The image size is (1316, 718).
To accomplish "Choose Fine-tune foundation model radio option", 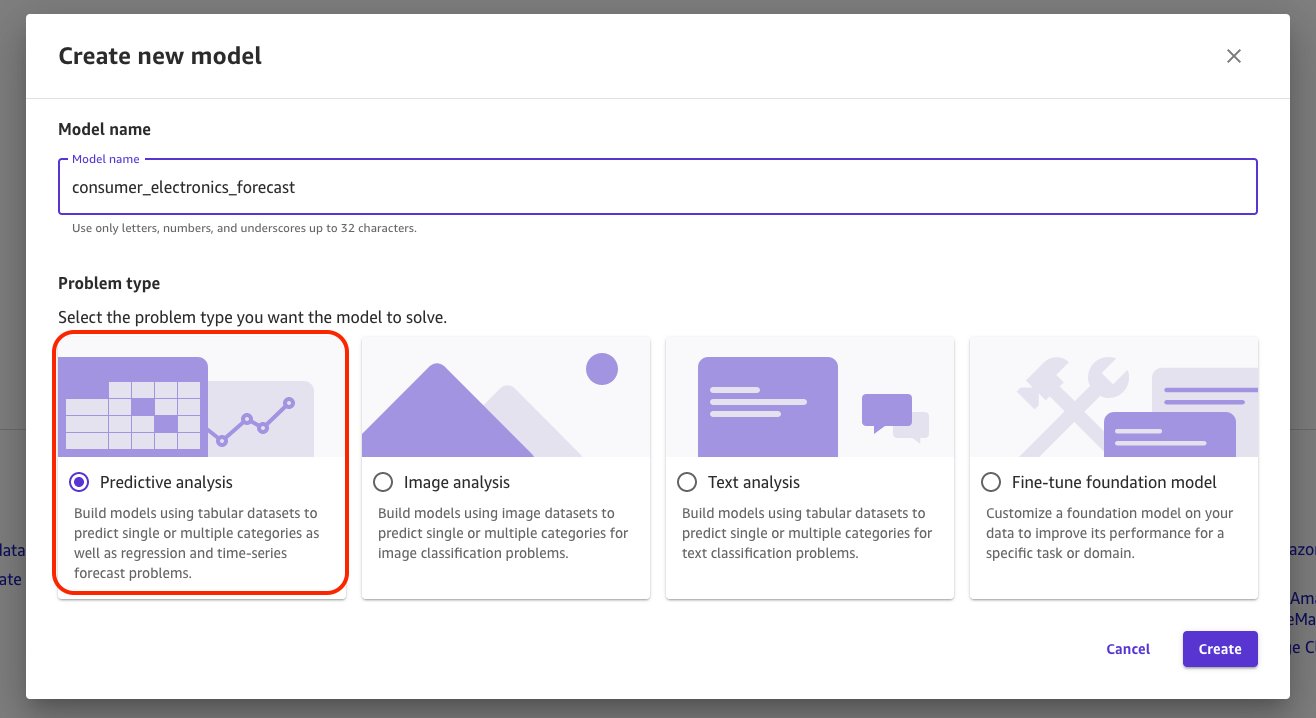I will 990,482.
